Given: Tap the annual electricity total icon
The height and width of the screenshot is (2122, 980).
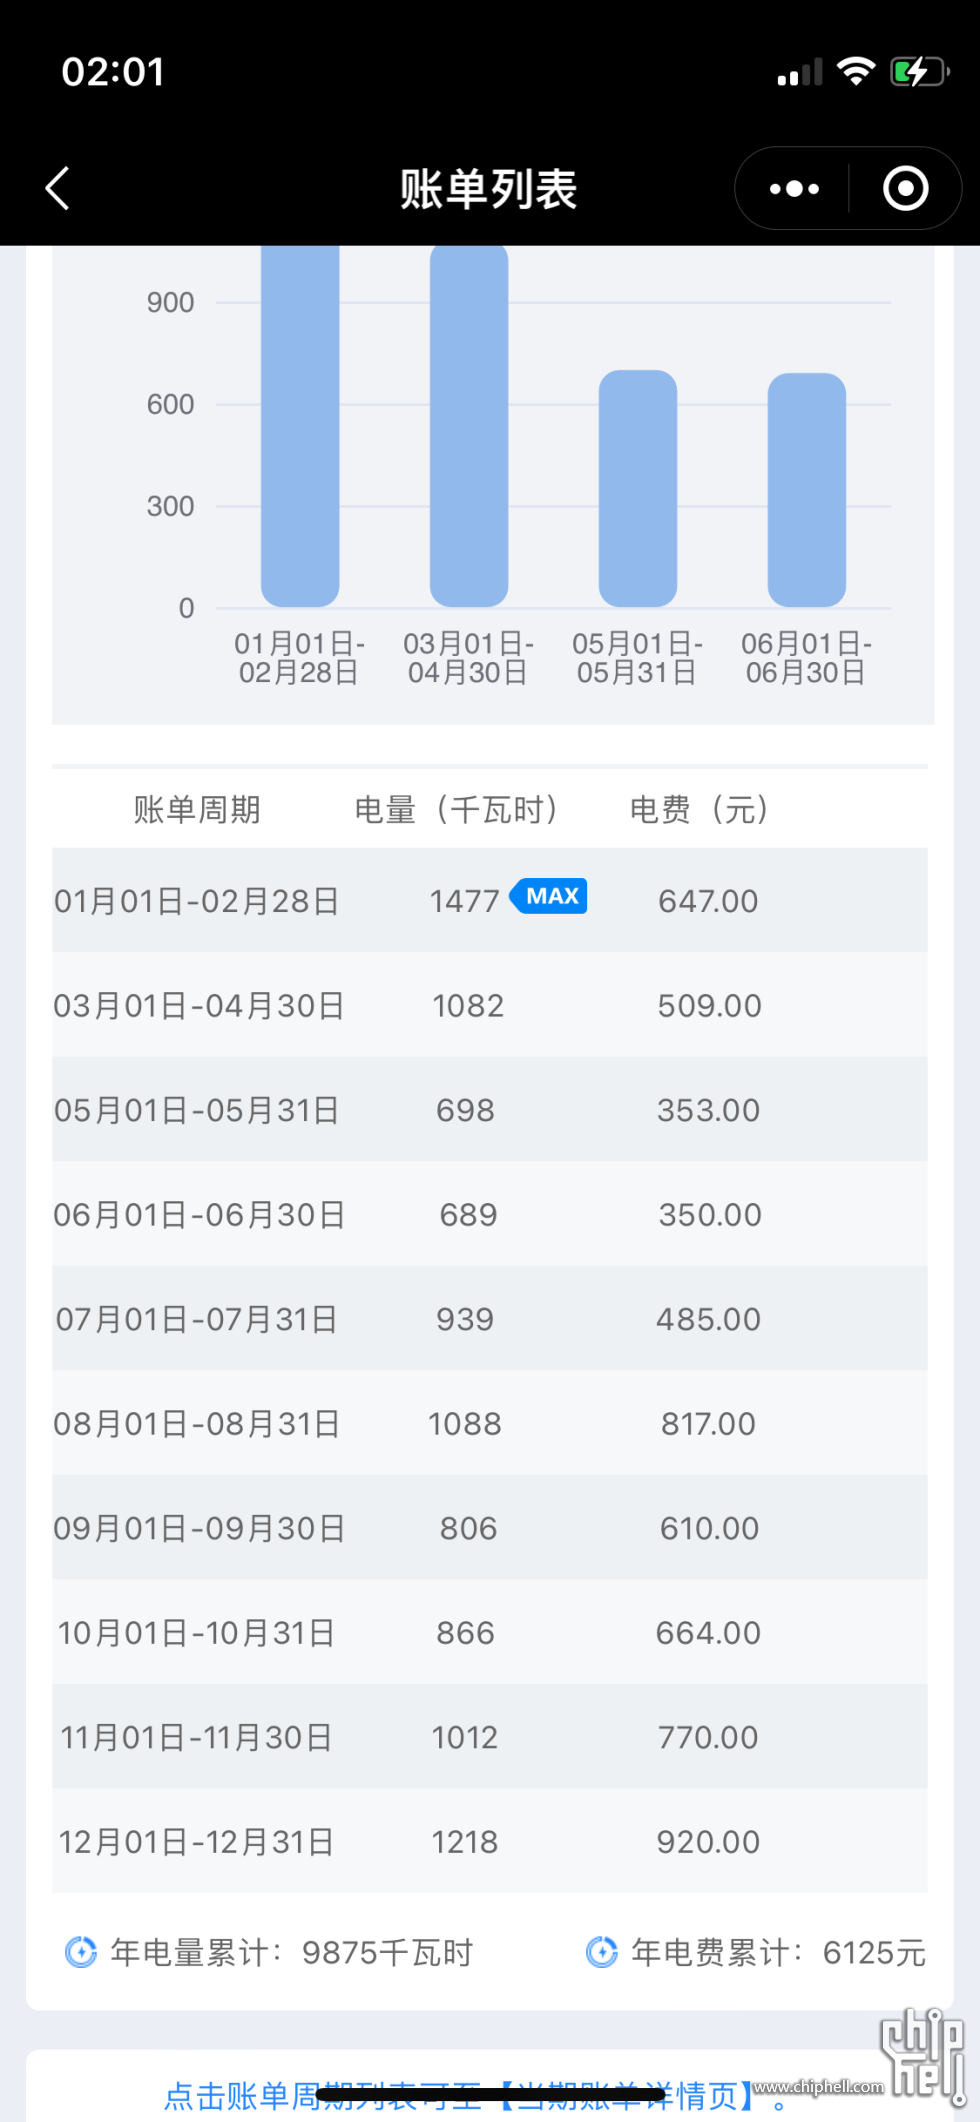Looking at the screenshot, I should 81,1952.
